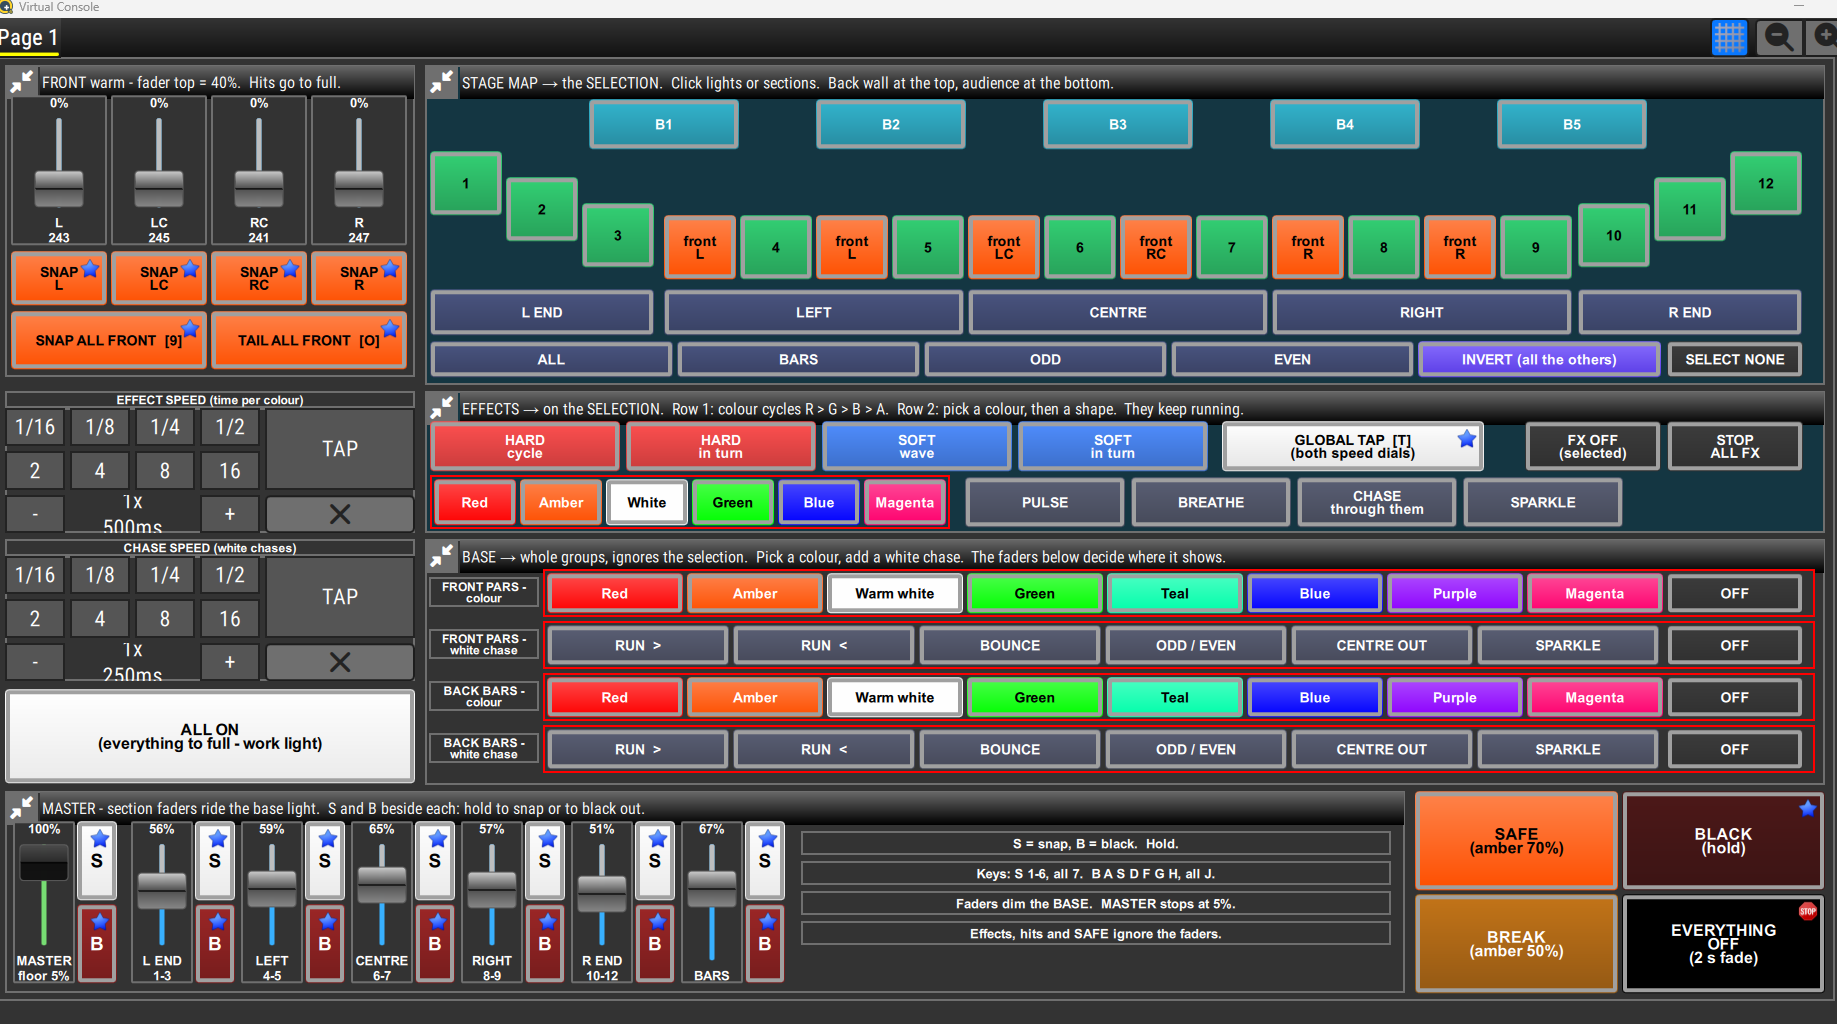This screenshot has height=1024, width=1837.
Task: Toggle the HARD cycle effect
Action: coord(524,446)
